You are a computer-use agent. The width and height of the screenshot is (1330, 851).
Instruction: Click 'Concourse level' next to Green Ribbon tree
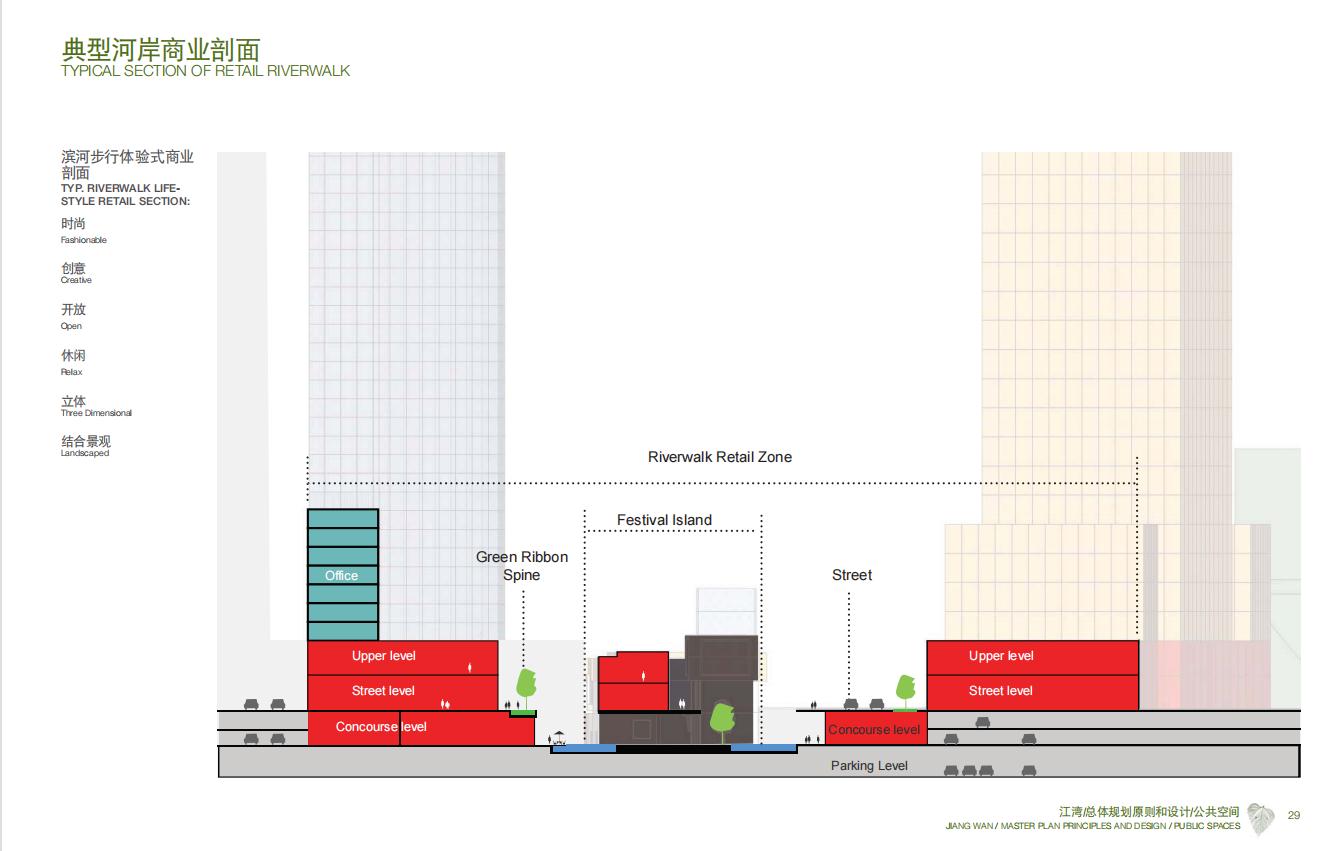coord(381,727)
